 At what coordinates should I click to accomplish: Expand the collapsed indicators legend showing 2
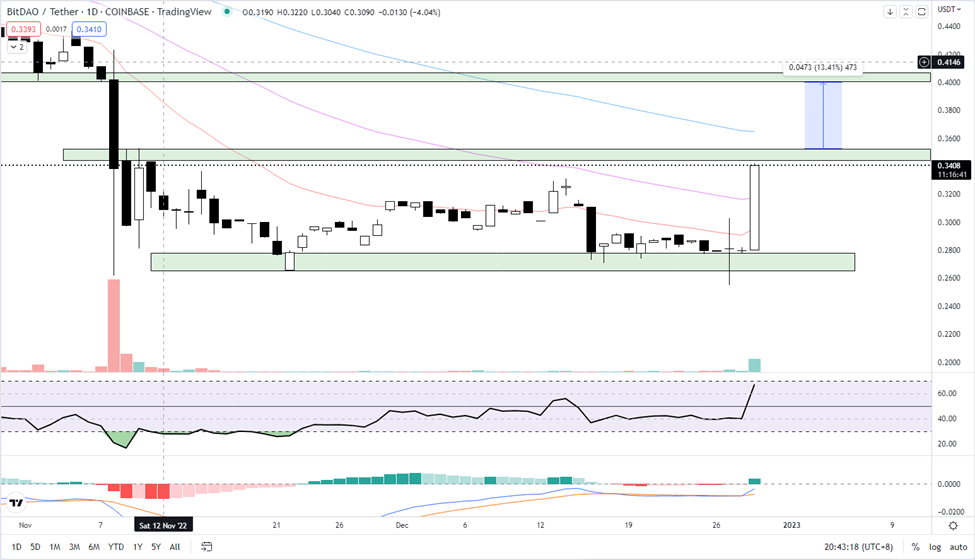(17, 47)
